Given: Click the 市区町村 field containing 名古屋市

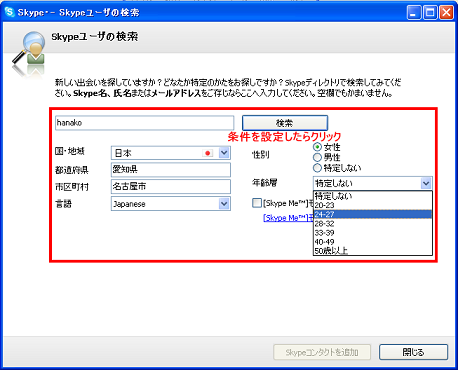Looking at the screenshot, I should click(170, 186).
